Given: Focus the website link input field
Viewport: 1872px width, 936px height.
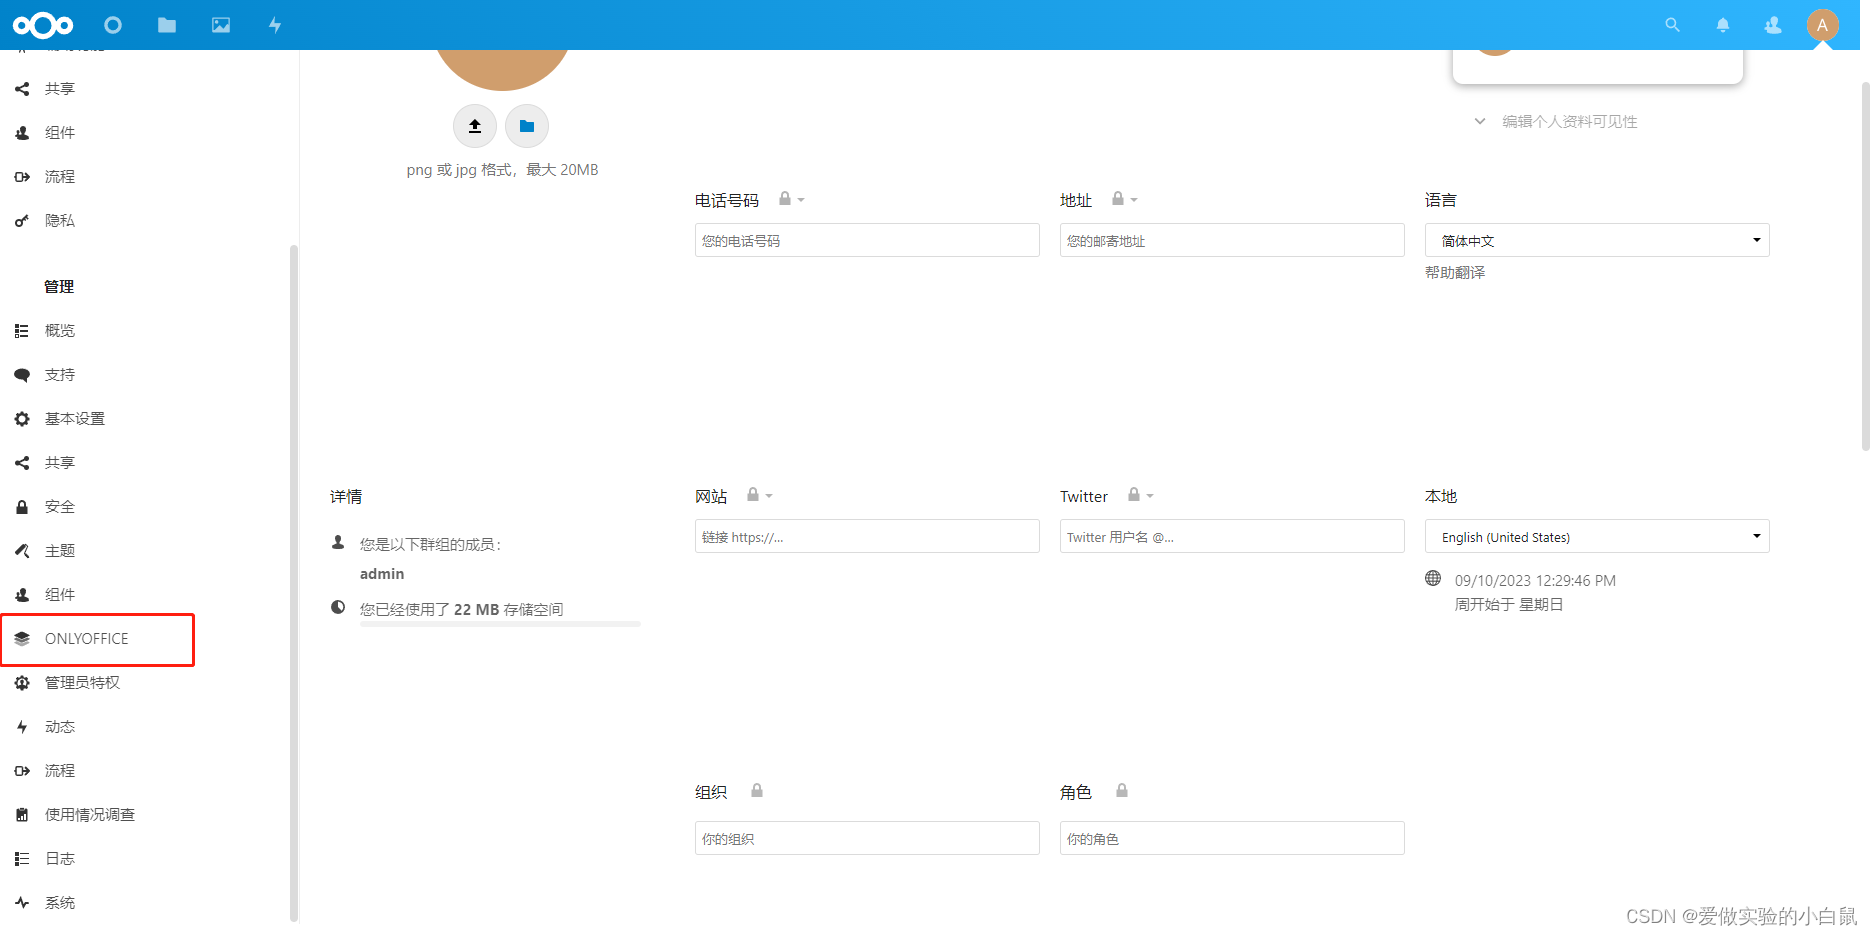Looking at the screenshot, I should tap(867, 536).
